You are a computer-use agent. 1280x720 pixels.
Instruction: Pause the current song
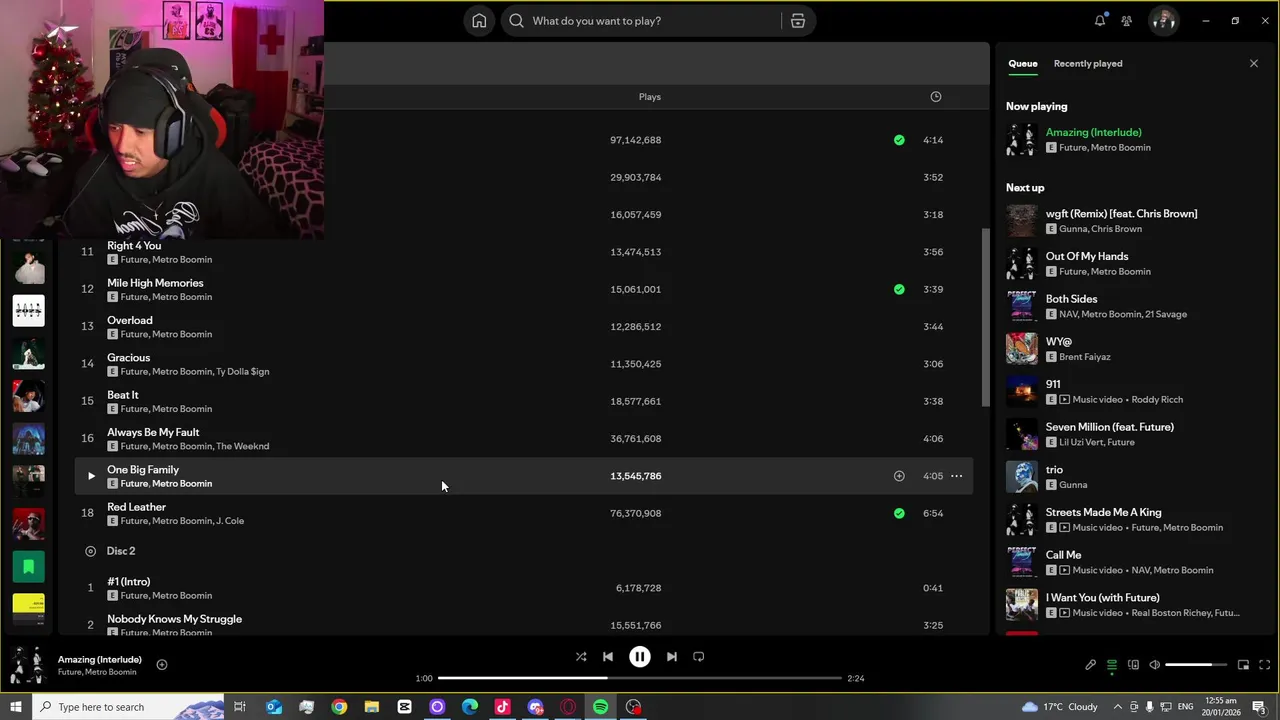[640, 657]
